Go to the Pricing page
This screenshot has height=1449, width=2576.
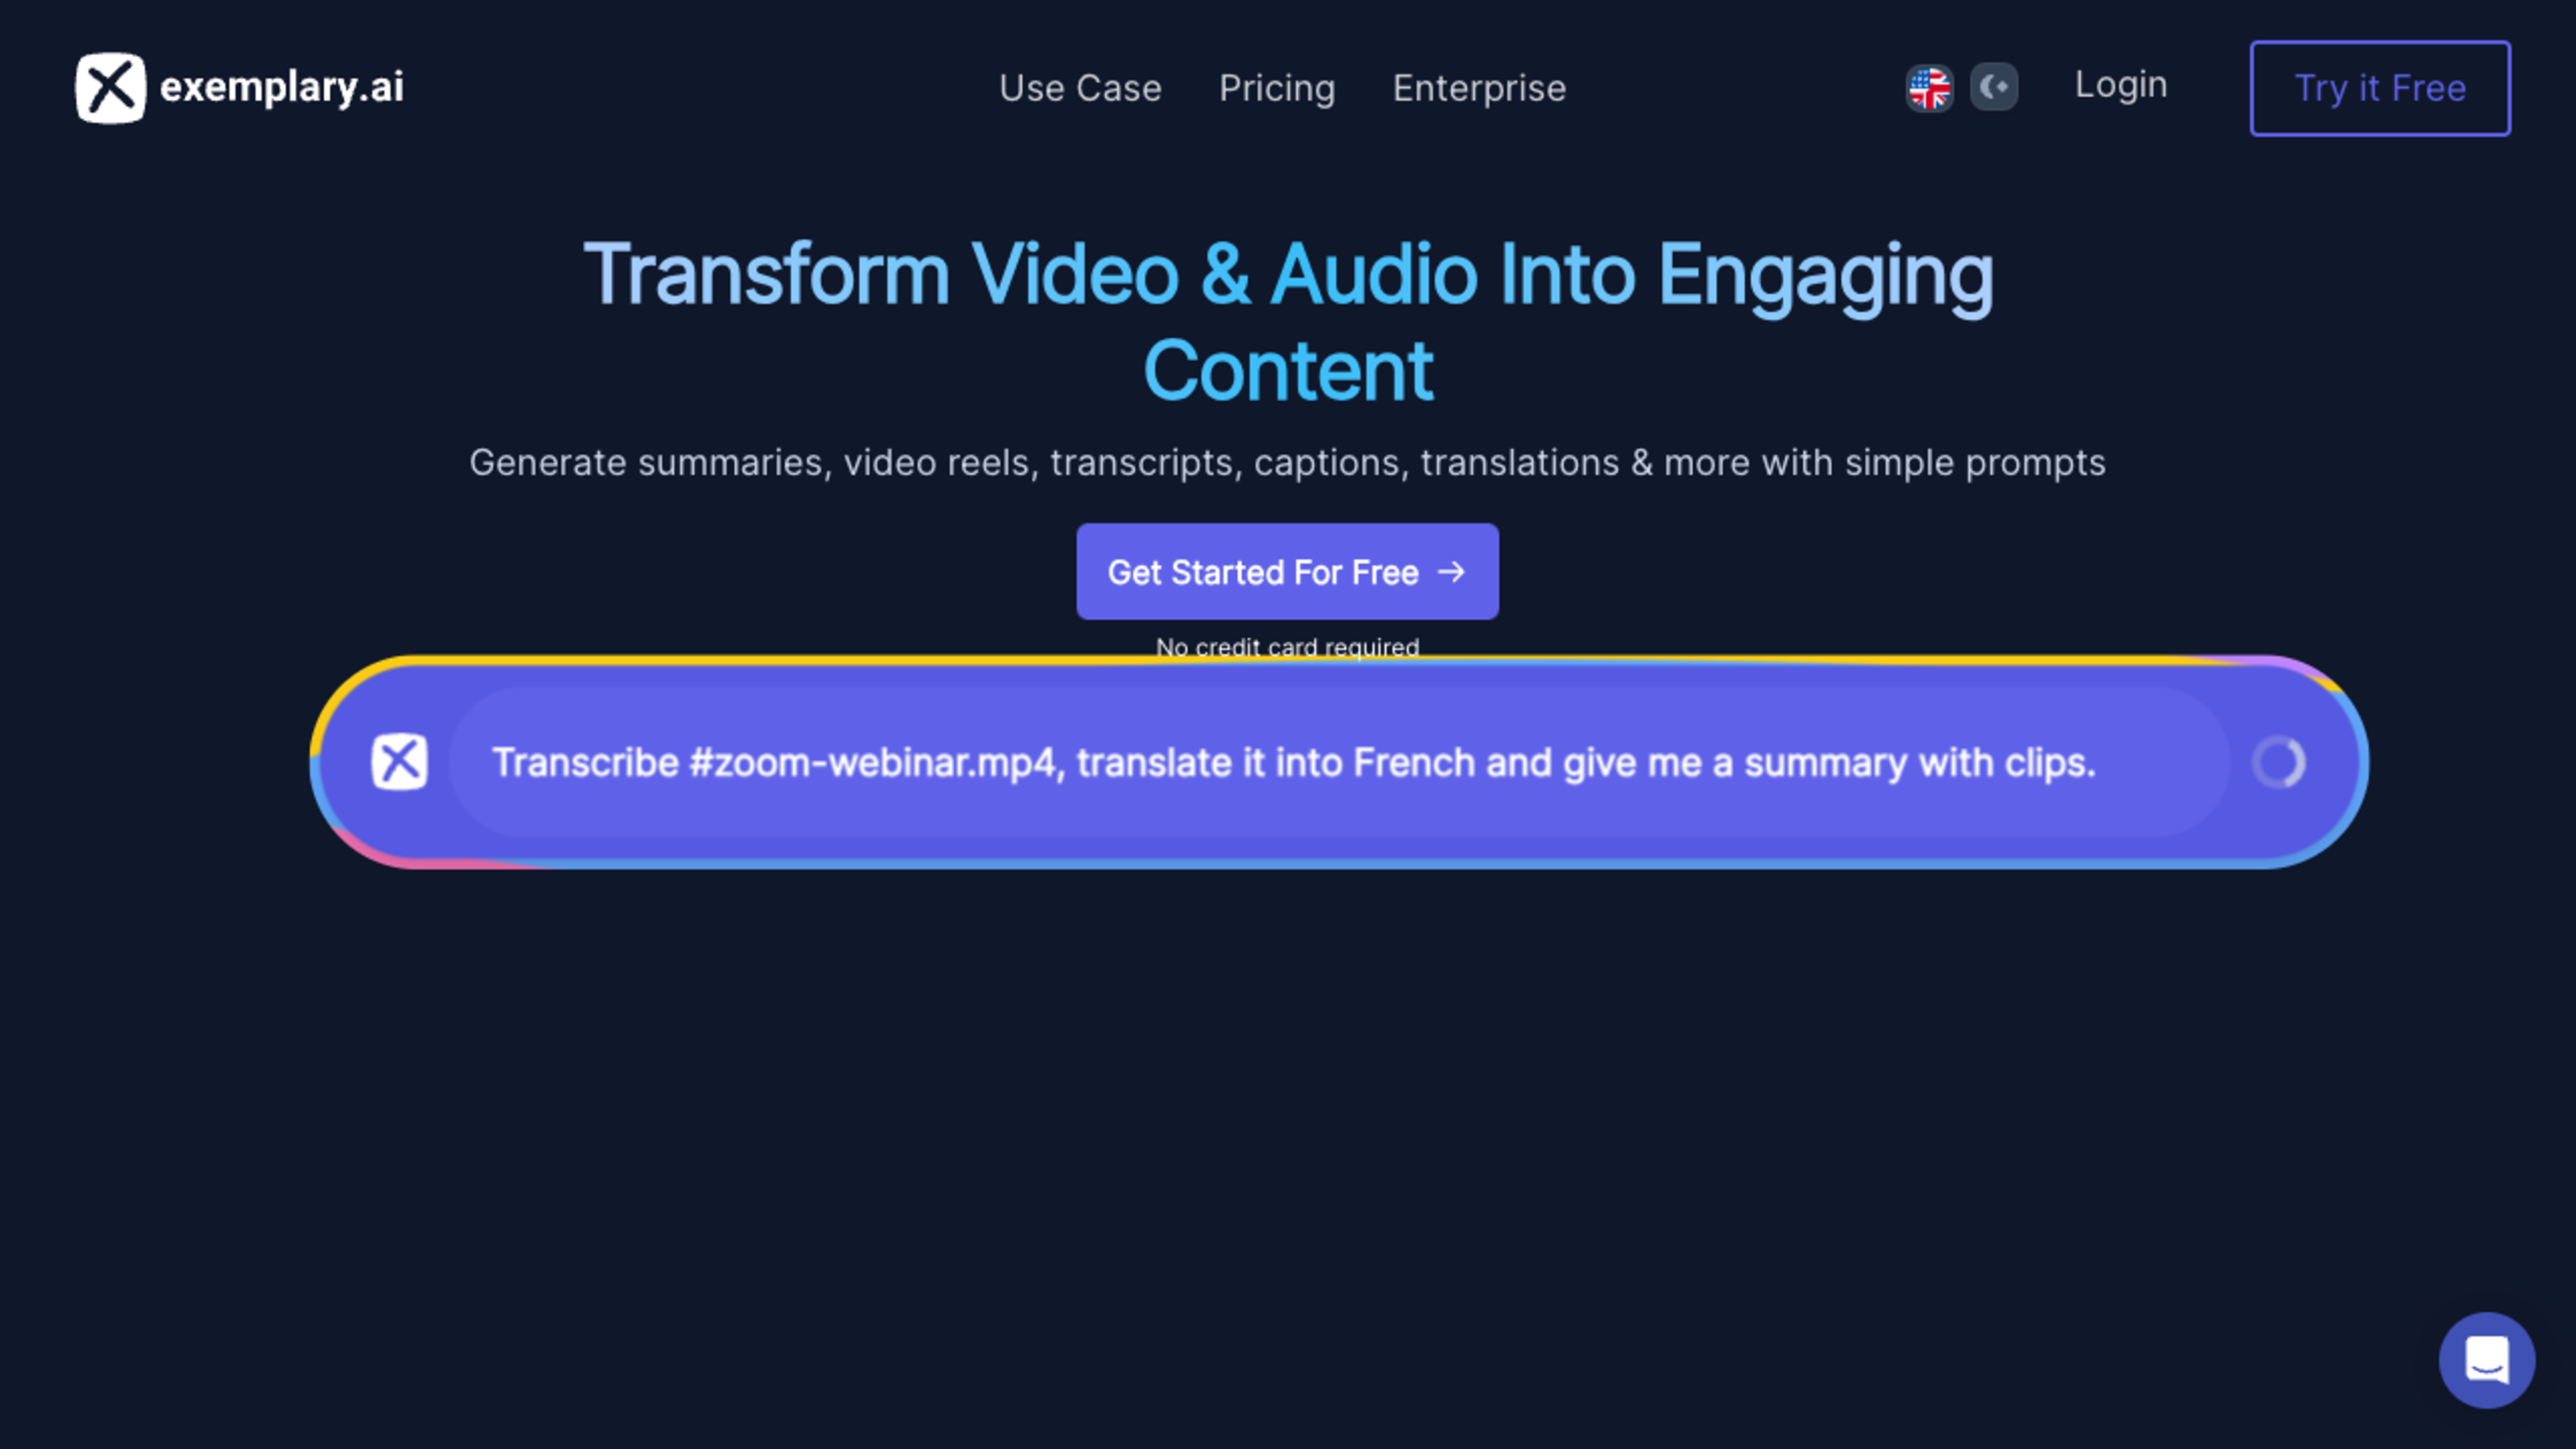[1277, 88]
